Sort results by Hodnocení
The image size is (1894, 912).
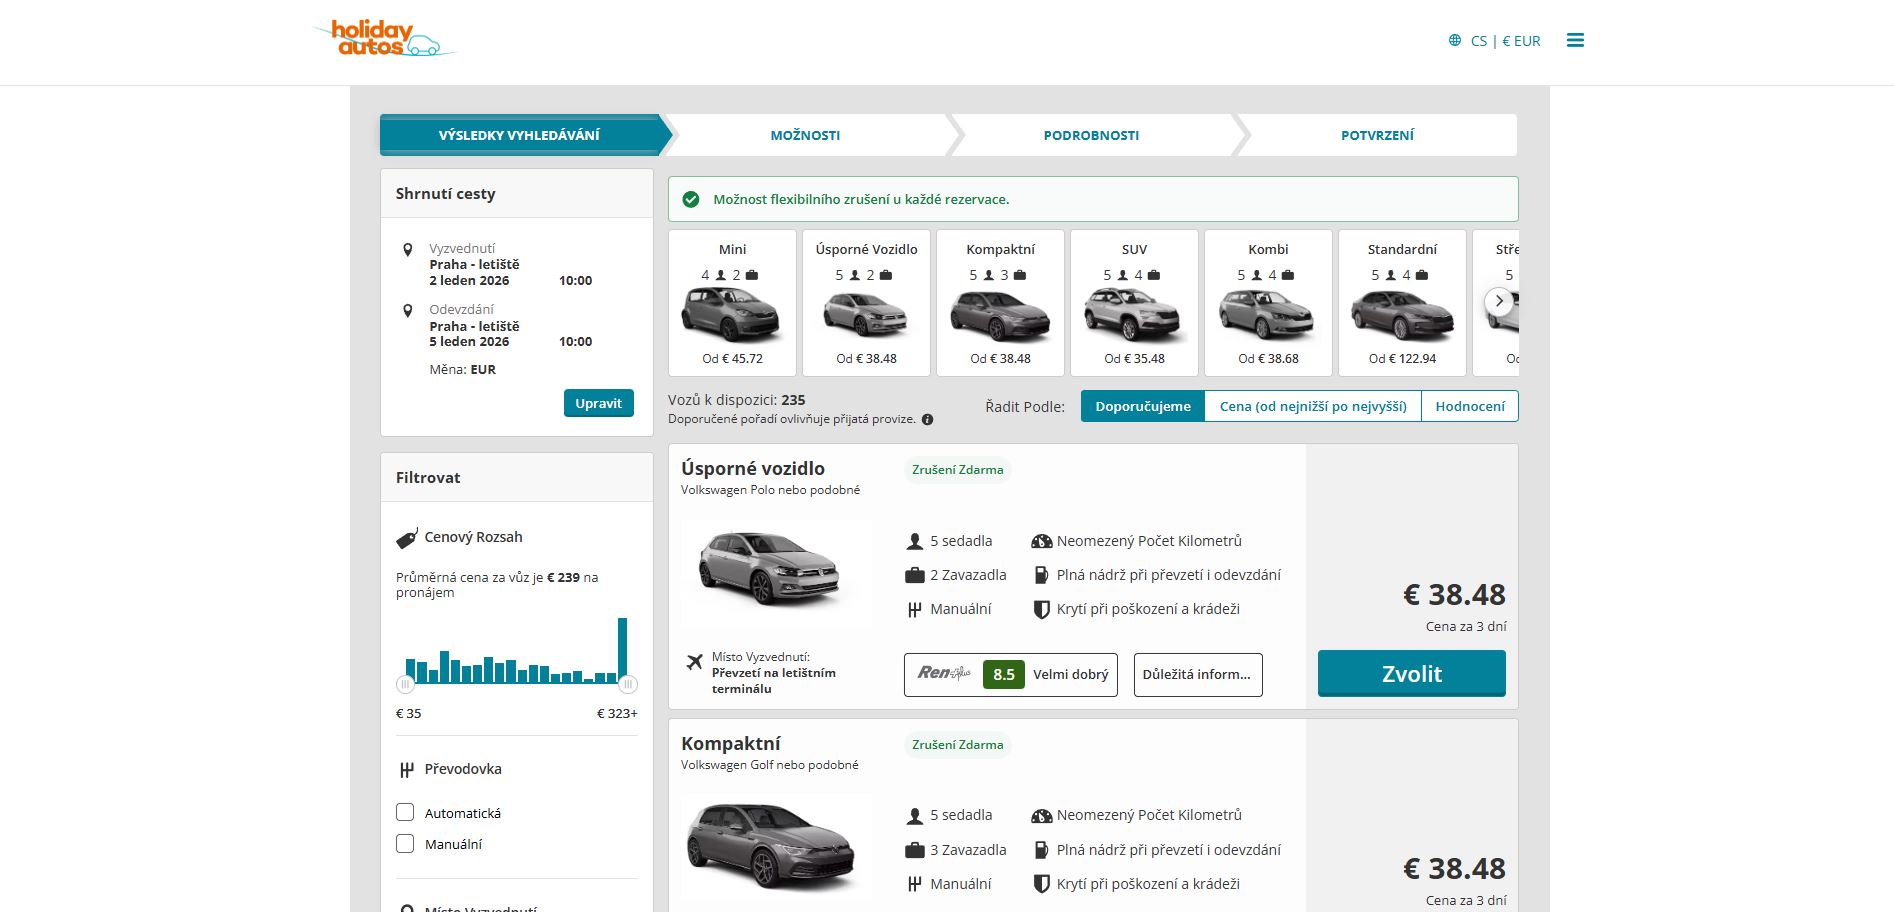pyautogui.click(x=1470, y=406)
